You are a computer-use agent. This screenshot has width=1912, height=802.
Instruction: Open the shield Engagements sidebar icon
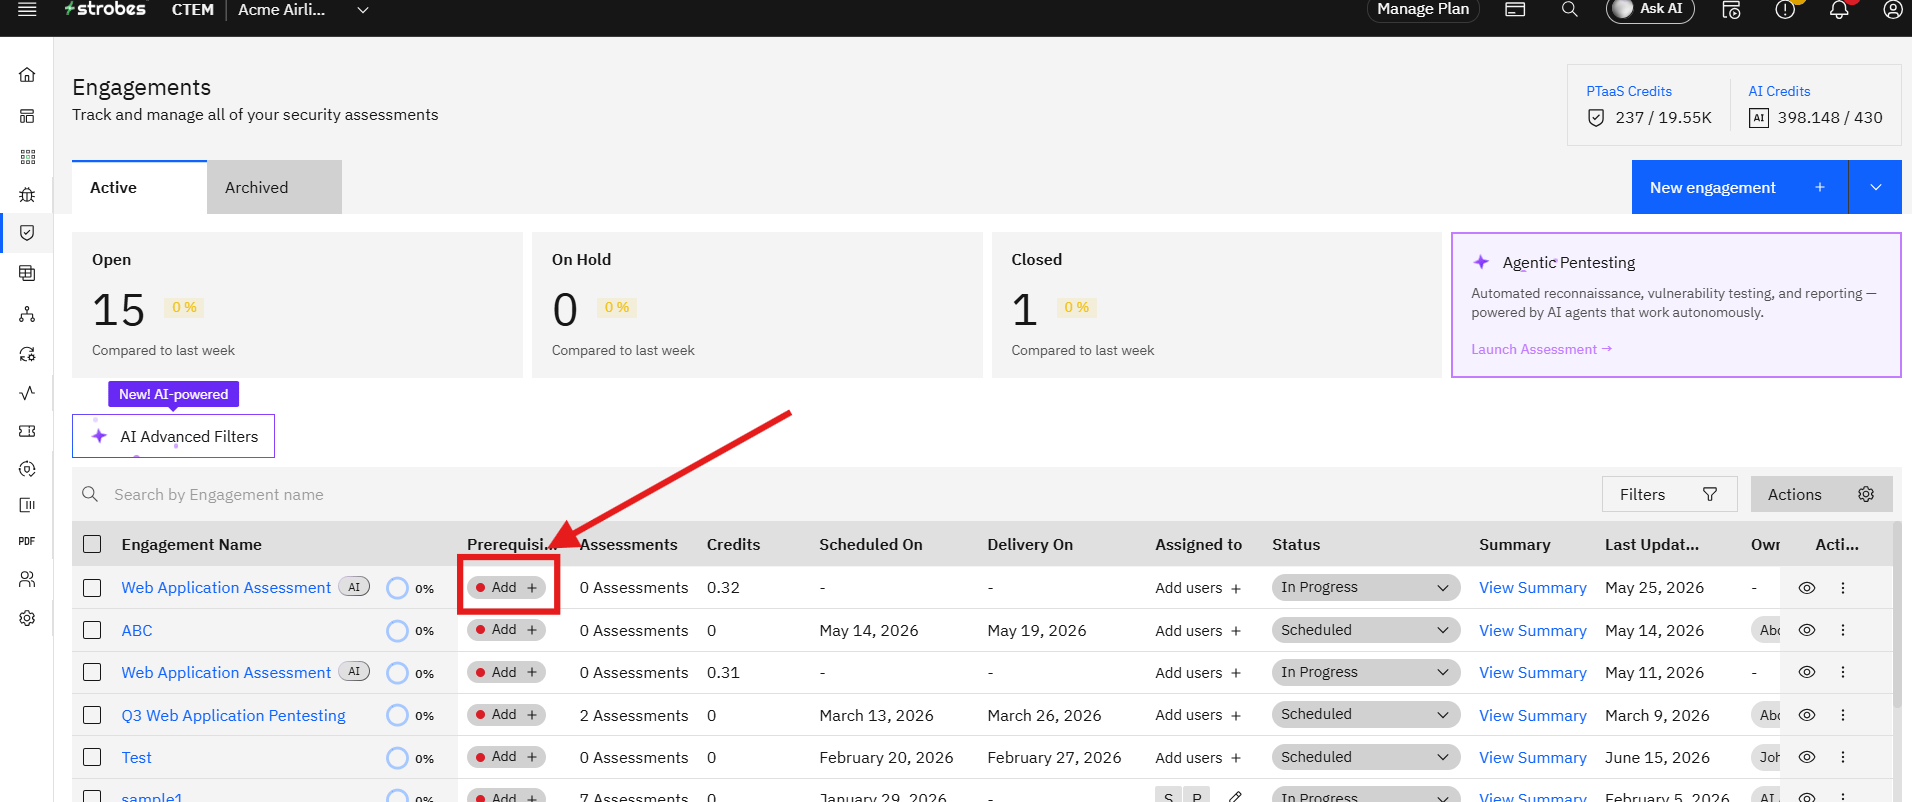[x=27, y=233]
